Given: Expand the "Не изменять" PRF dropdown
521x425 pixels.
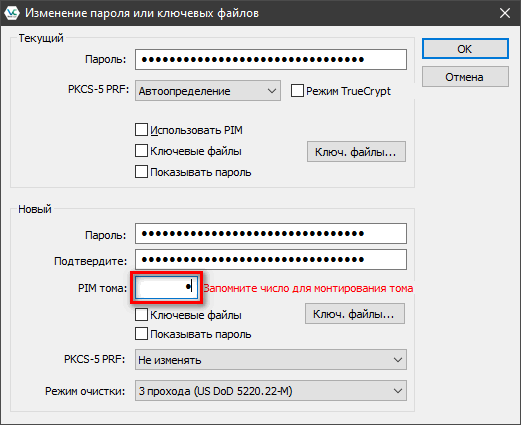Looking at the screenshot, I should 271,360.
